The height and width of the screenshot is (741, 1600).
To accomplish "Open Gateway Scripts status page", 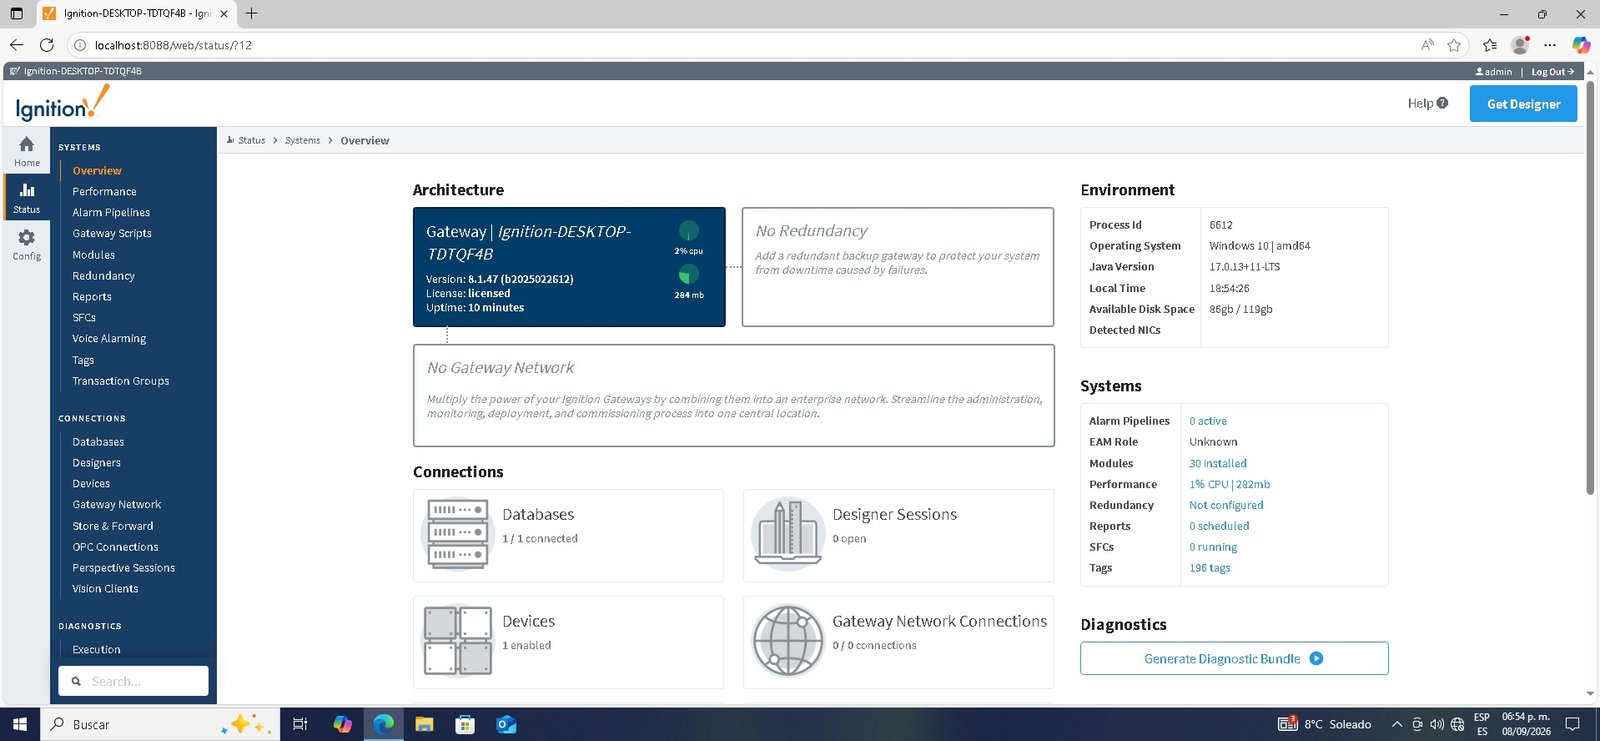I will click(x=112, y=233).
